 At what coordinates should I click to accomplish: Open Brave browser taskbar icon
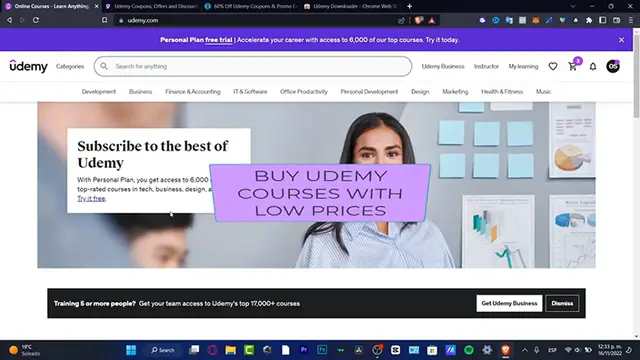[x=506, y=350]
